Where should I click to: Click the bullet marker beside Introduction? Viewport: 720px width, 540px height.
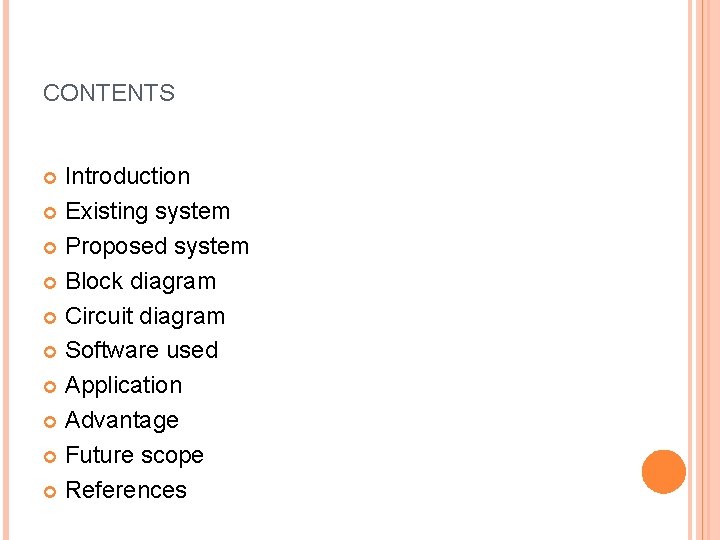pyautogui.click(x=50, y=178)
